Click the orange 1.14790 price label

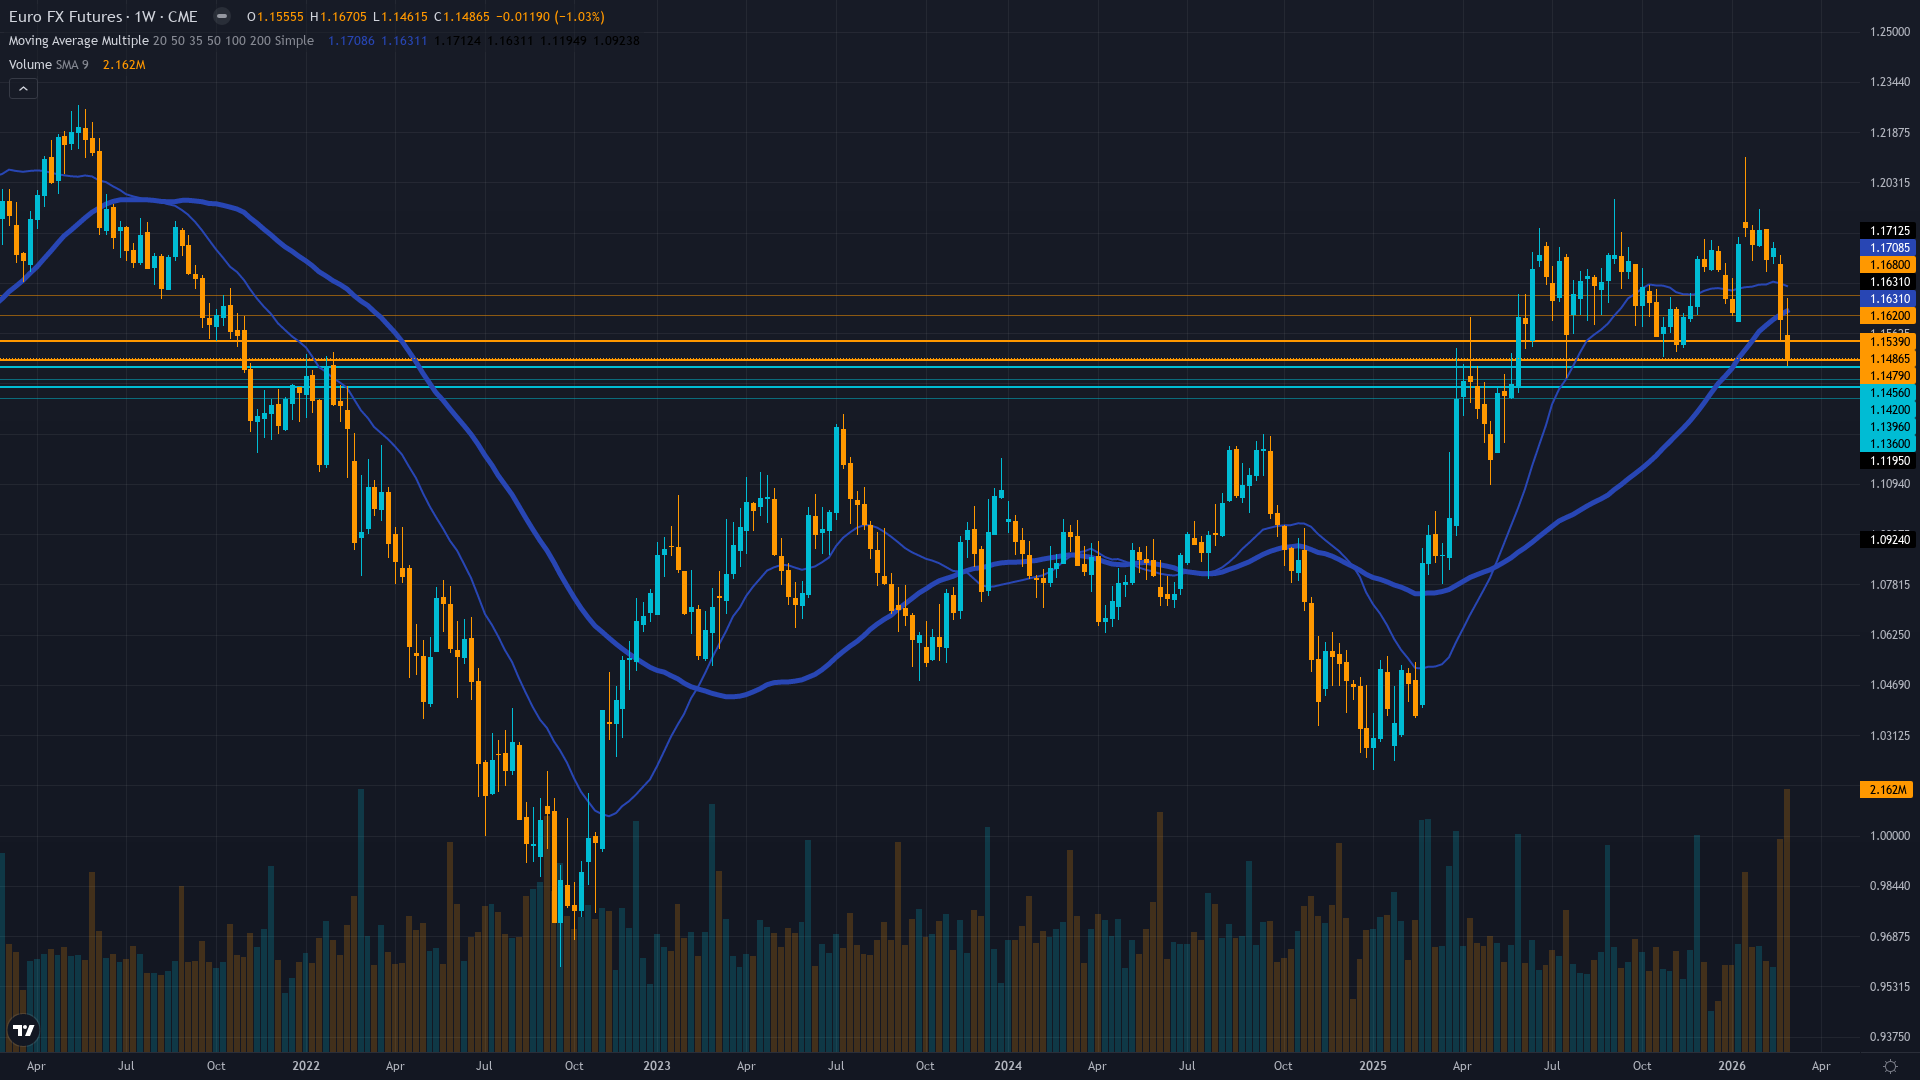point(1887,376)
